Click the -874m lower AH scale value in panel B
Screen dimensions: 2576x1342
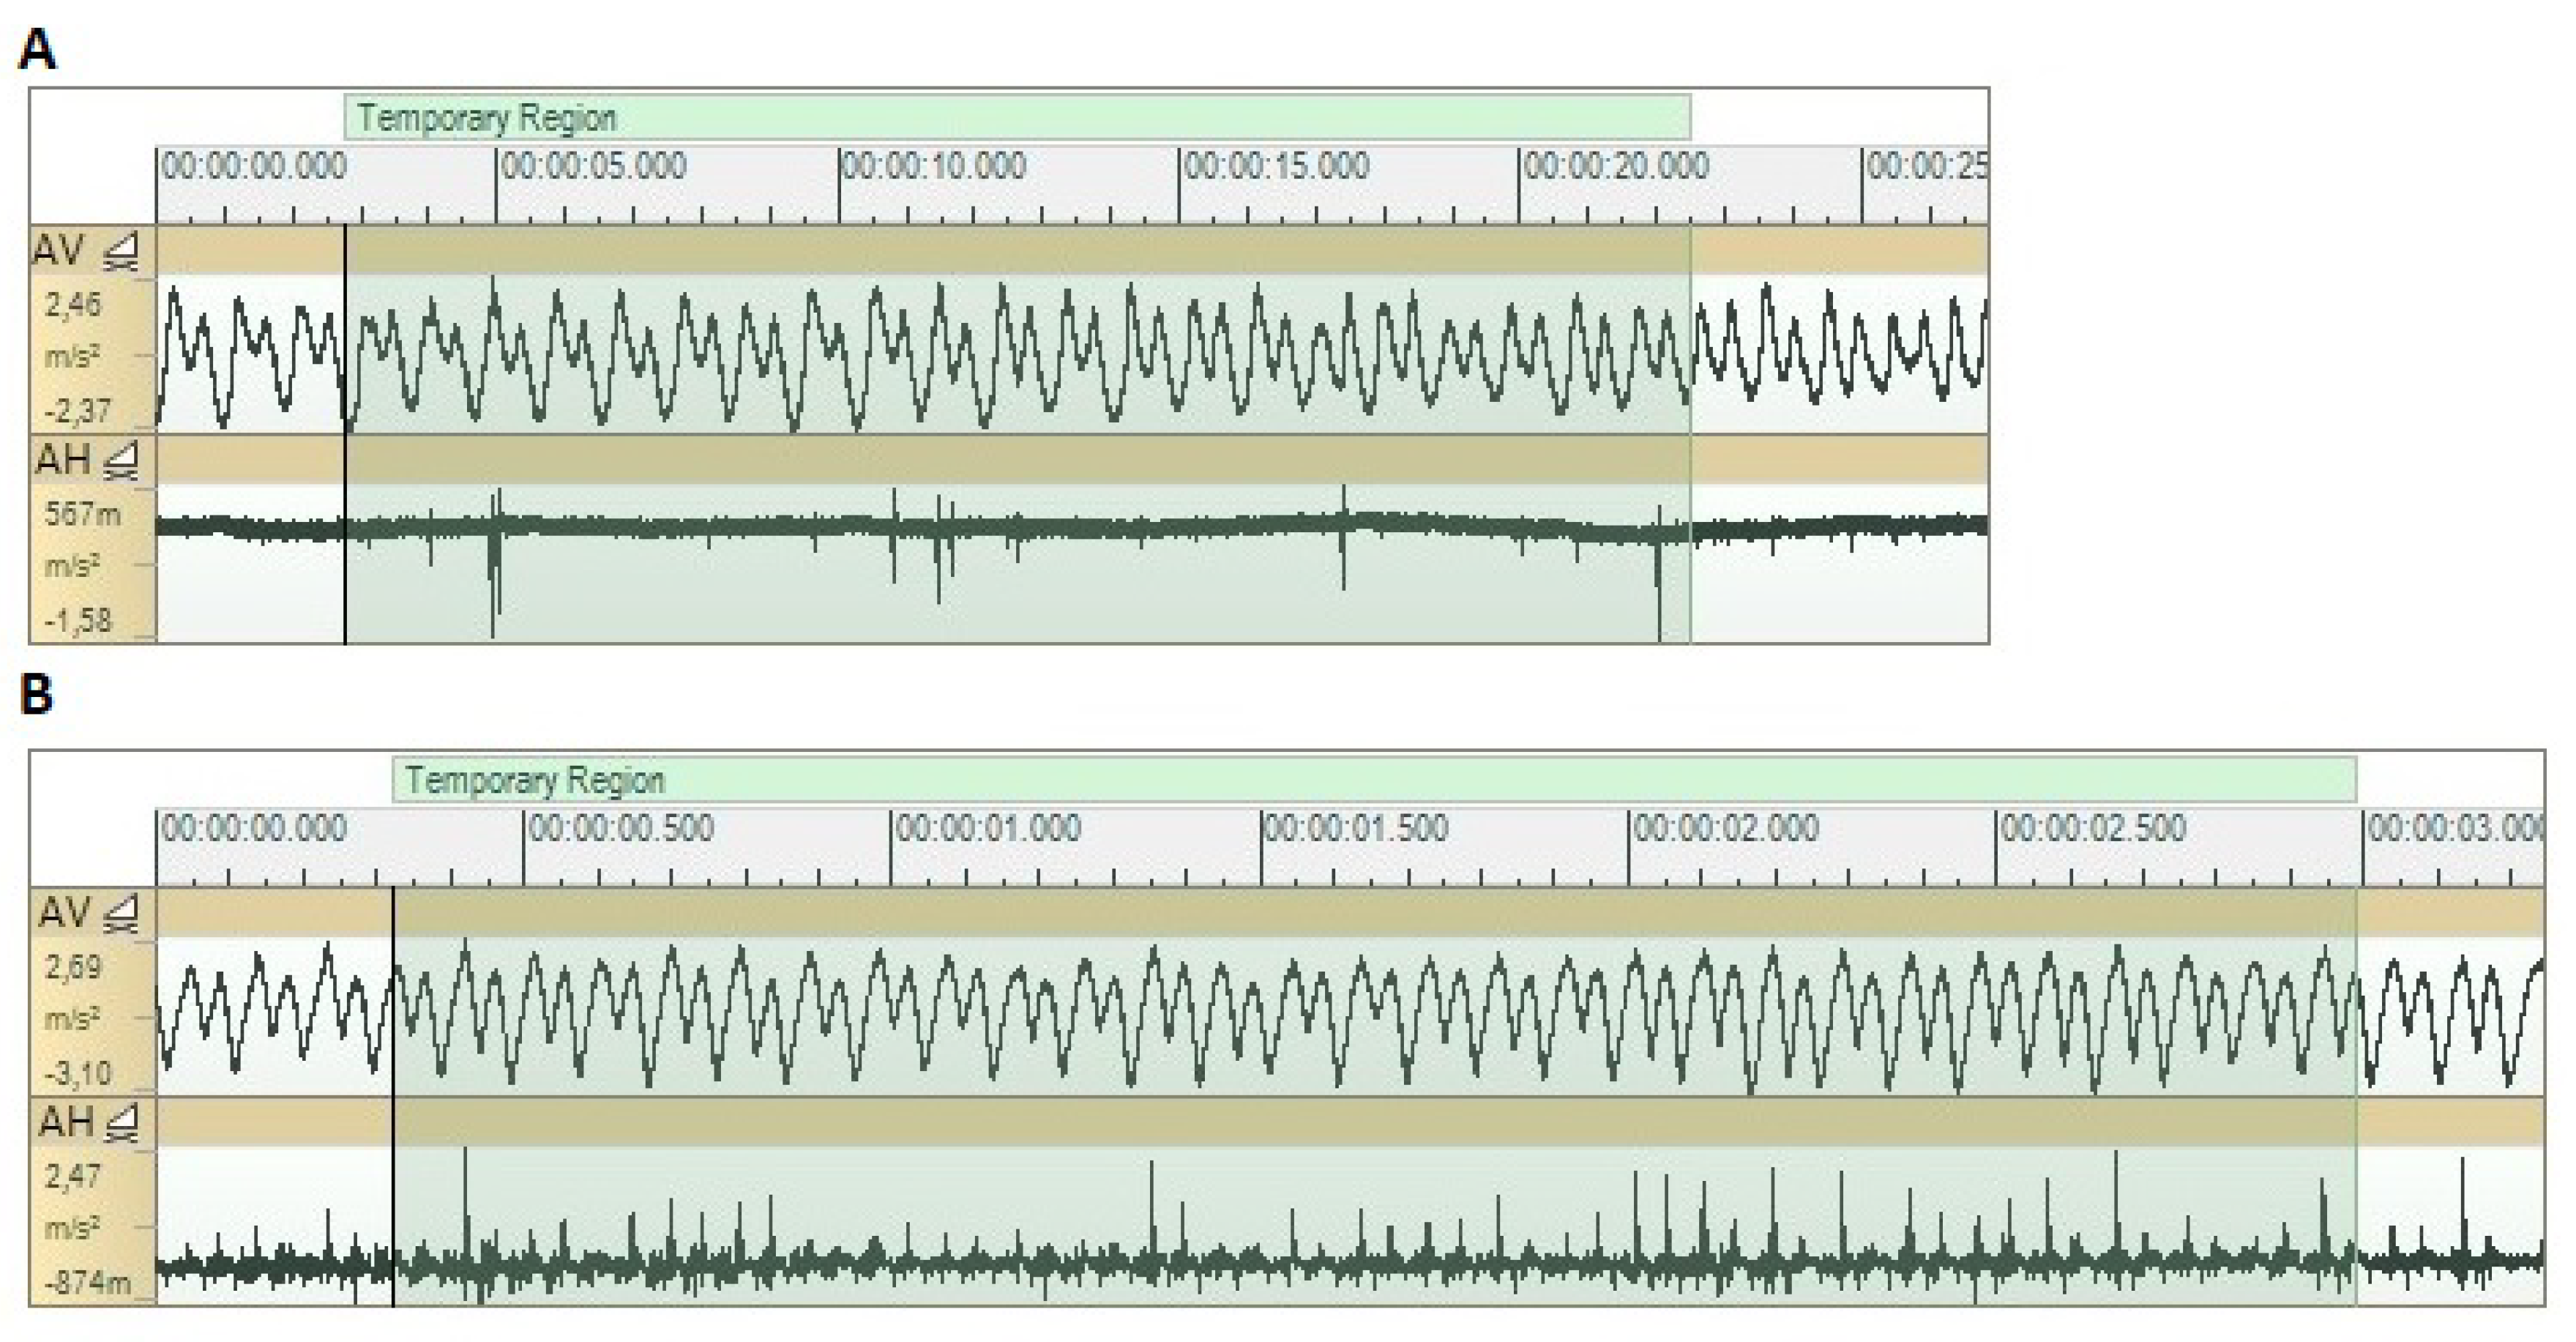(87, 1283)
